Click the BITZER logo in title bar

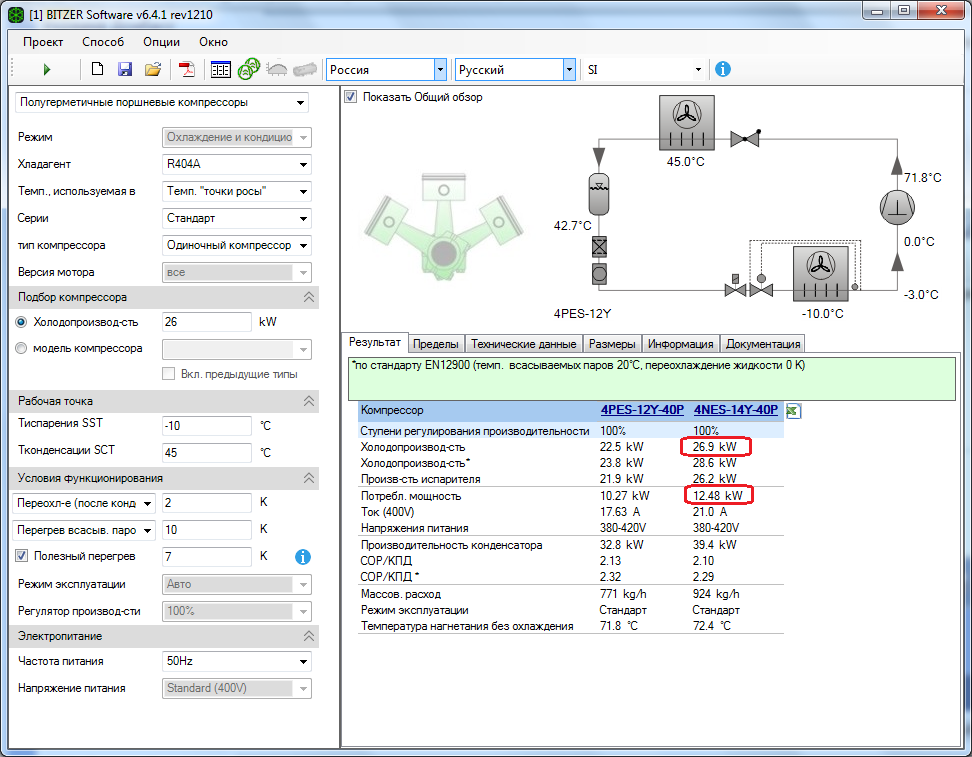tap(16, 14)
